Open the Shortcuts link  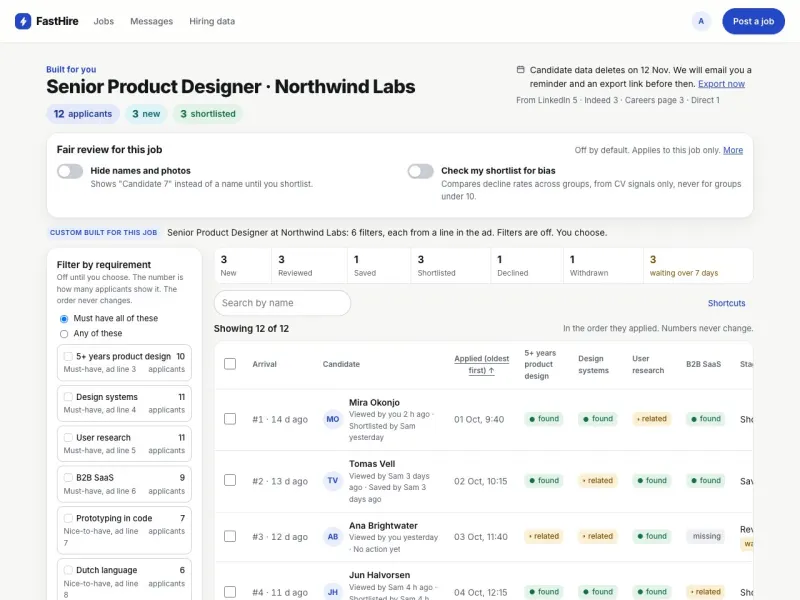(x=727, y=303)
